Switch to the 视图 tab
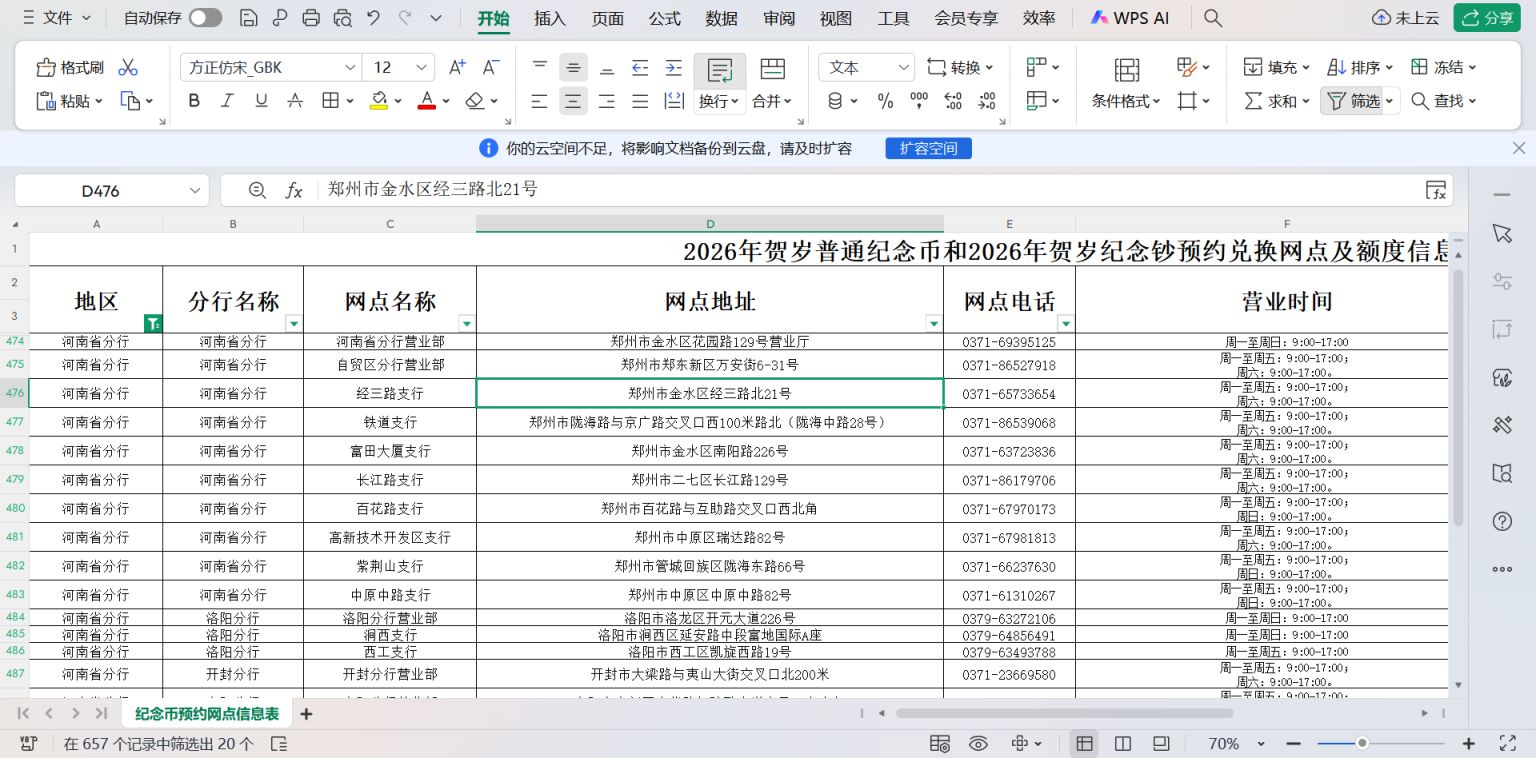The height and width of the screenshot is (758, 1536). (x=836, y=18)
